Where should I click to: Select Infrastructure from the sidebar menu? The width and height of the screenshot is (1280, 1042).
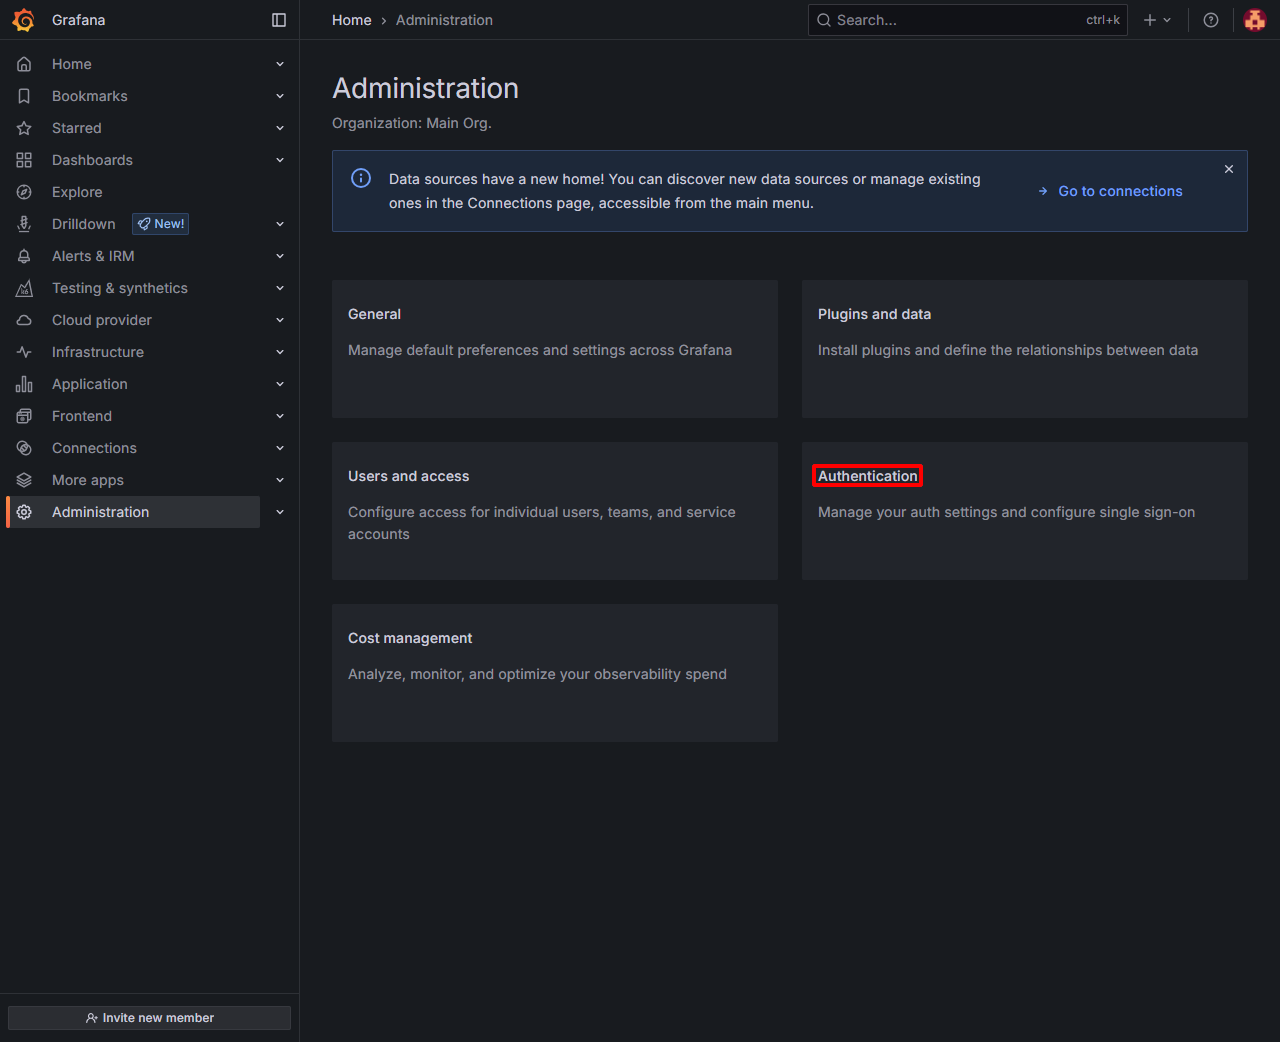pyautogui.click(x=98, y=352)
